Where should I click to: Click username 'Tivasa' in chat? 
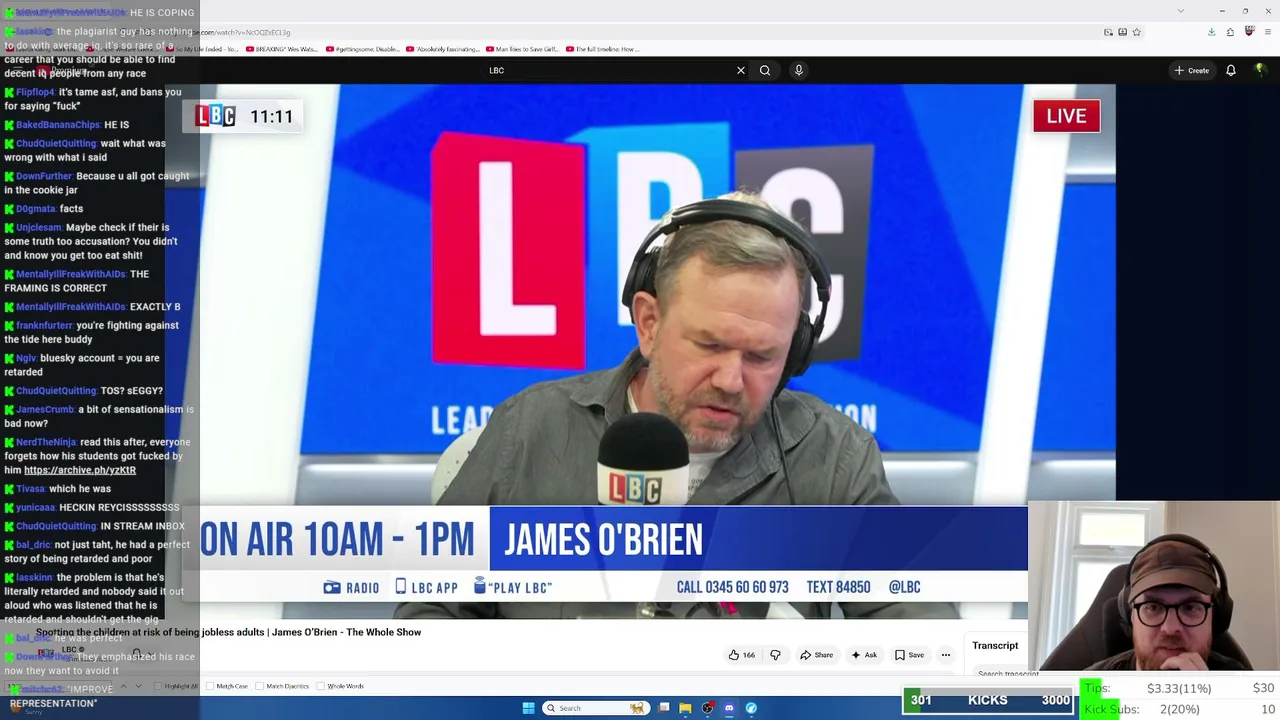tap(30, 489)
